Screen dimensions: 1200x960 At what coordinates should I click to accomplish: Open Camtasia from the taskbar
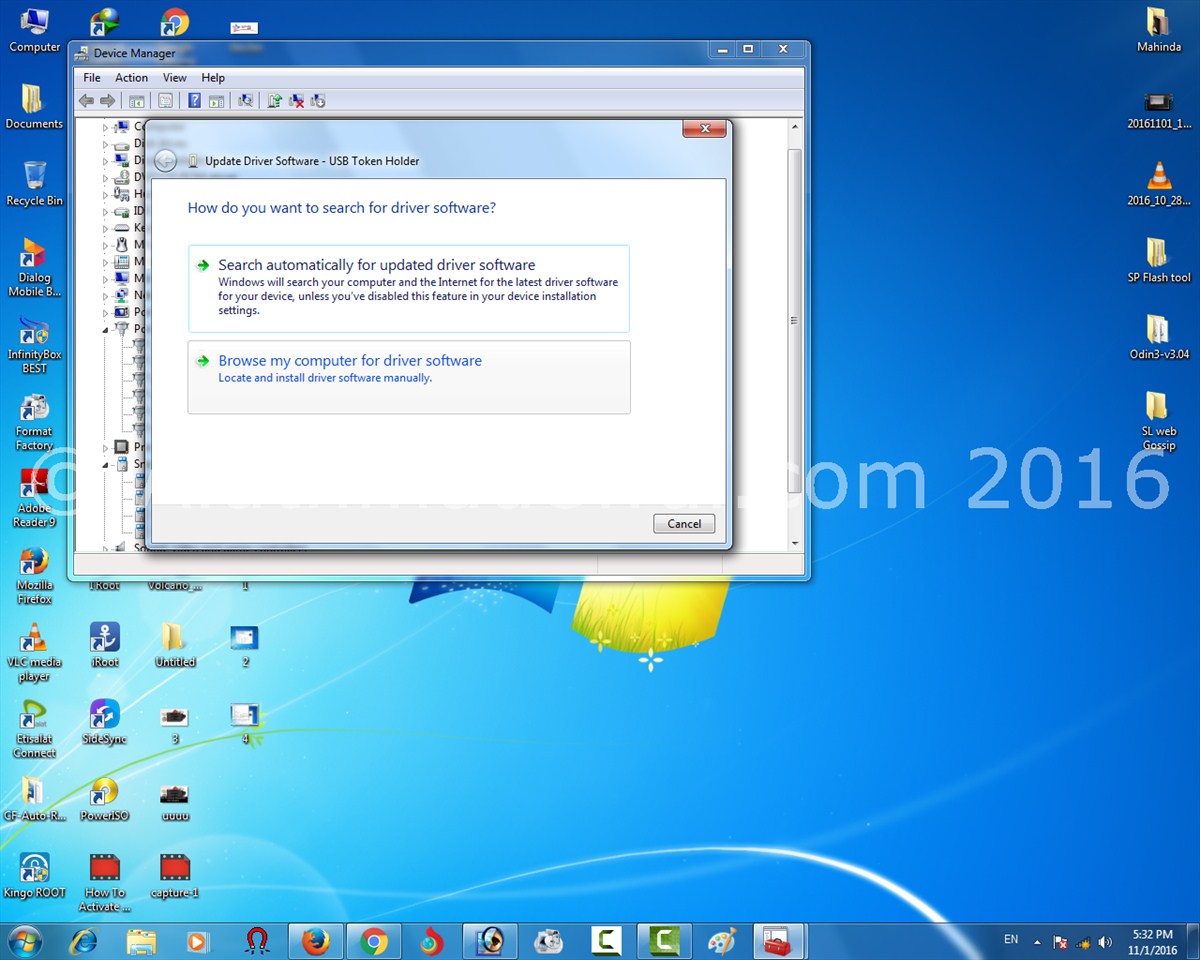(605, 940)
